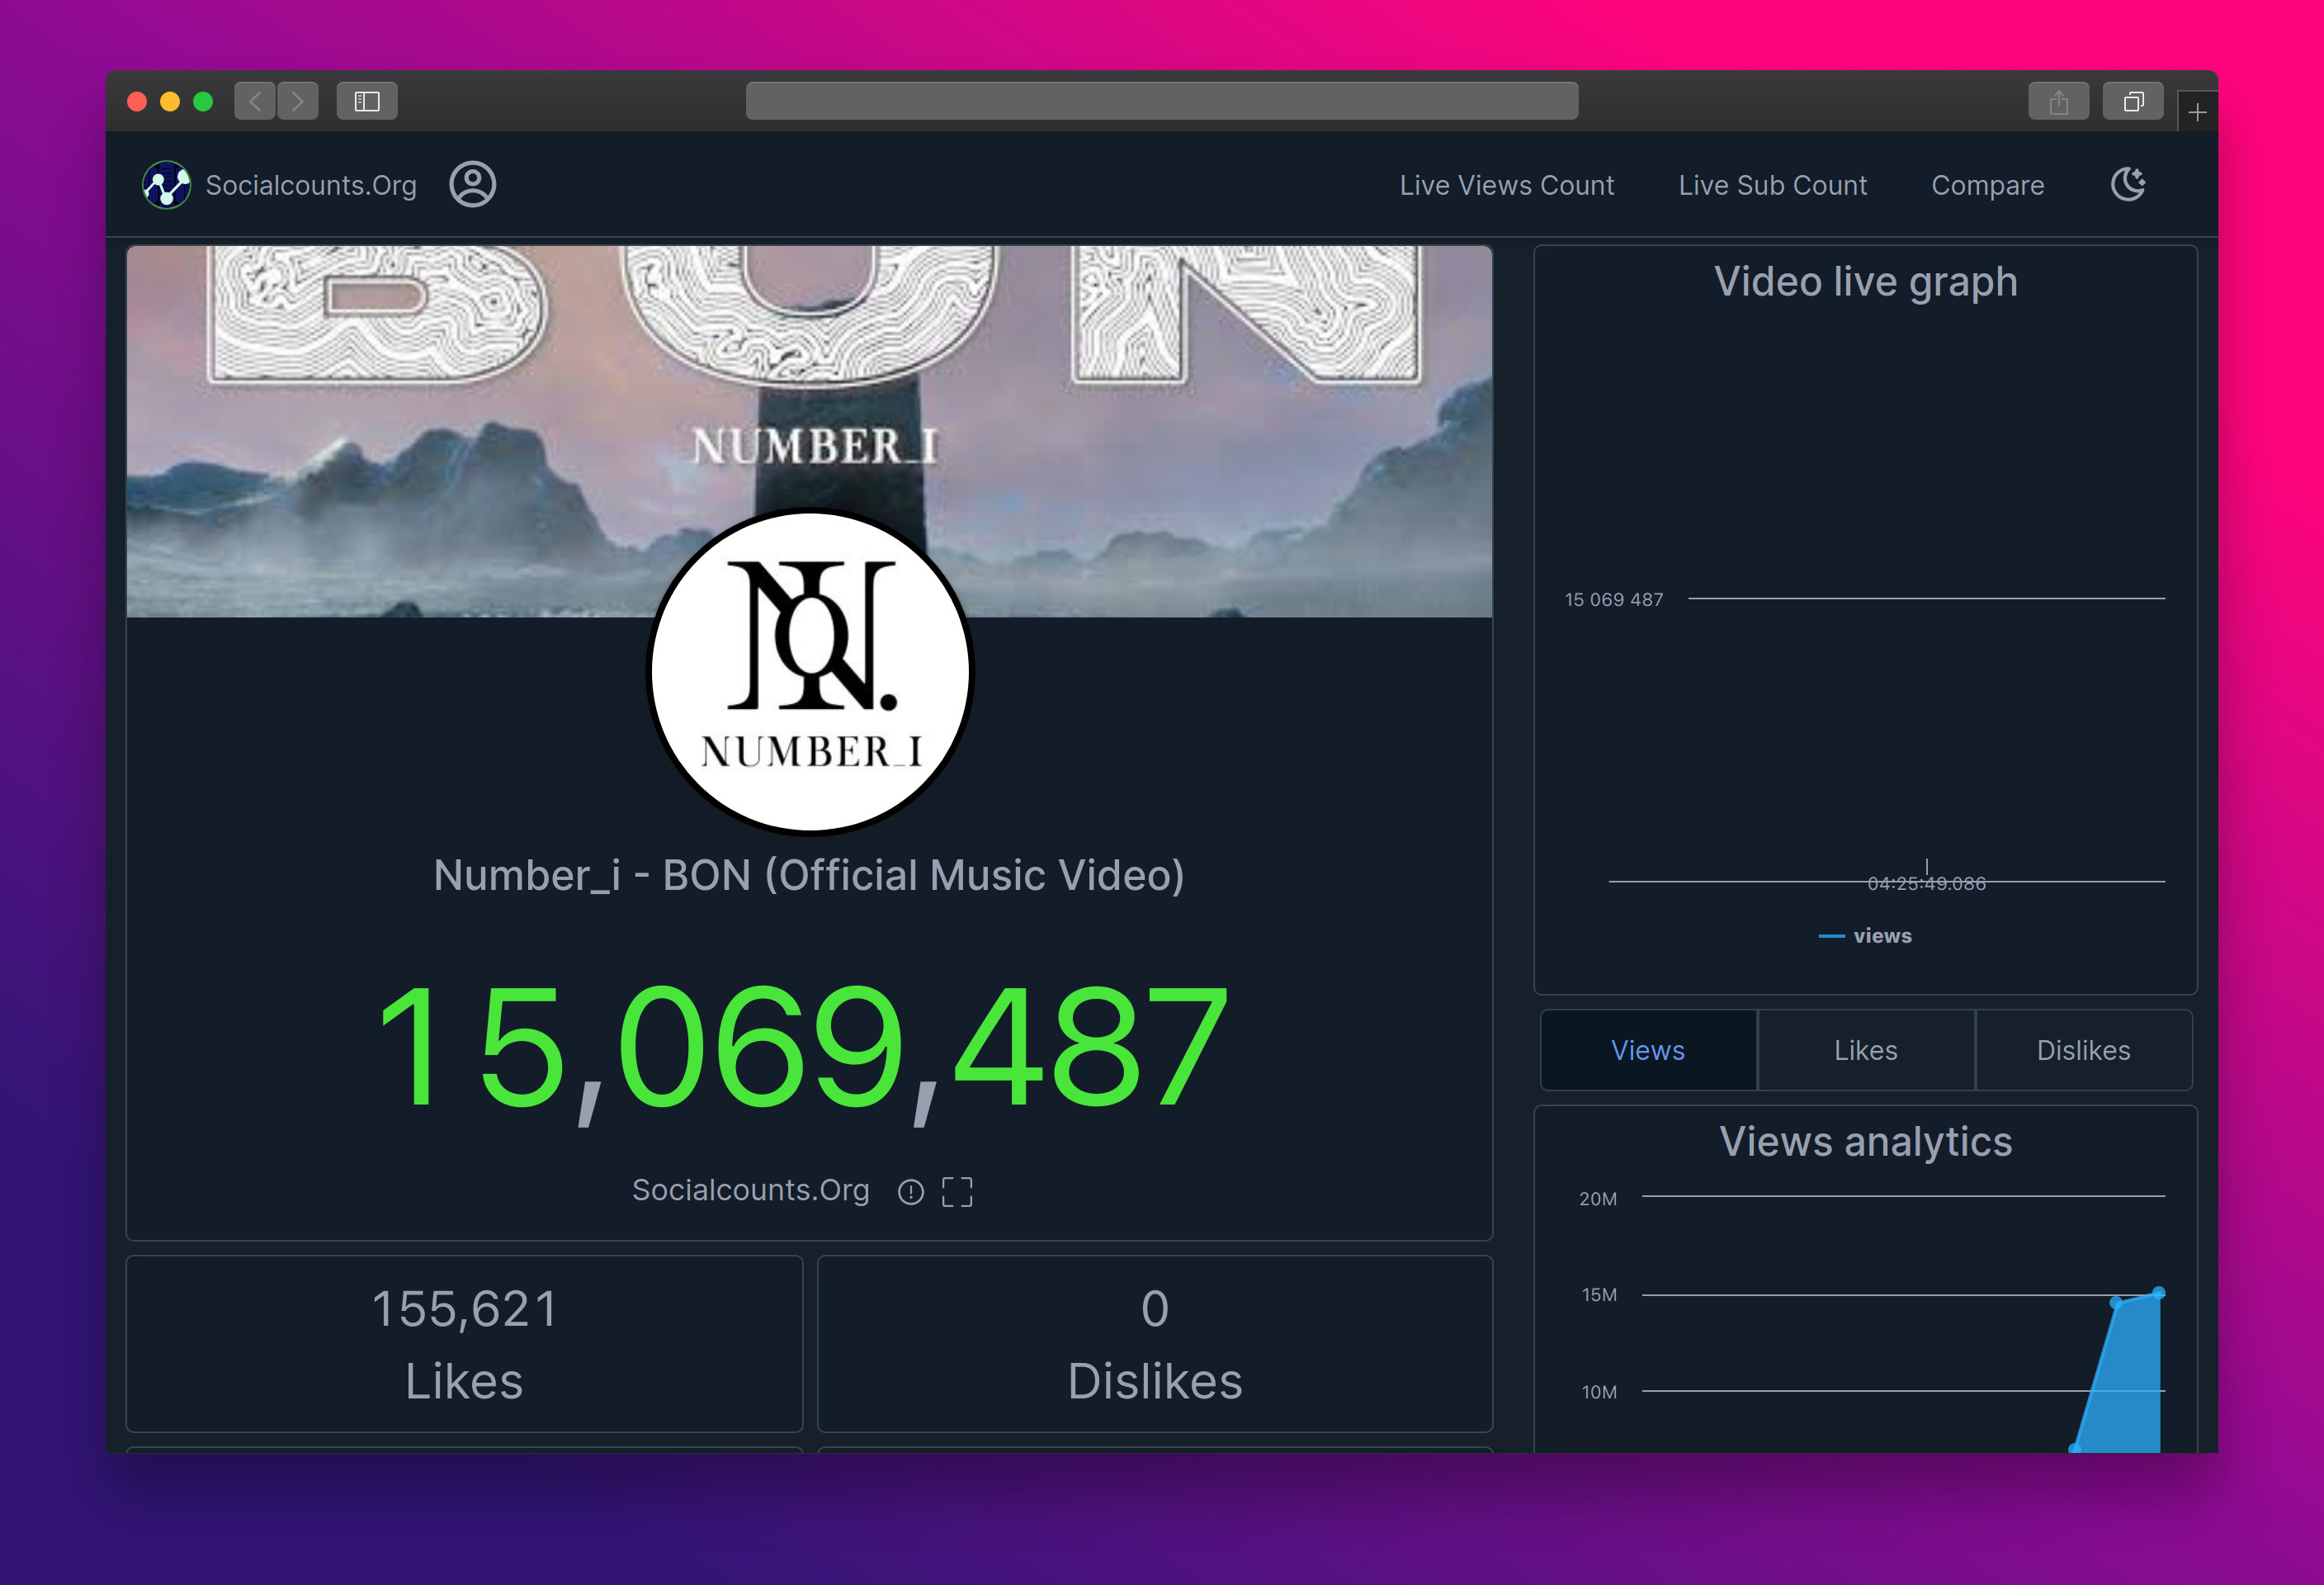This screenshot has height=1585, width=2324.
Task: Select the Dislikes analytics tab
Action: click(2084, 1050)
